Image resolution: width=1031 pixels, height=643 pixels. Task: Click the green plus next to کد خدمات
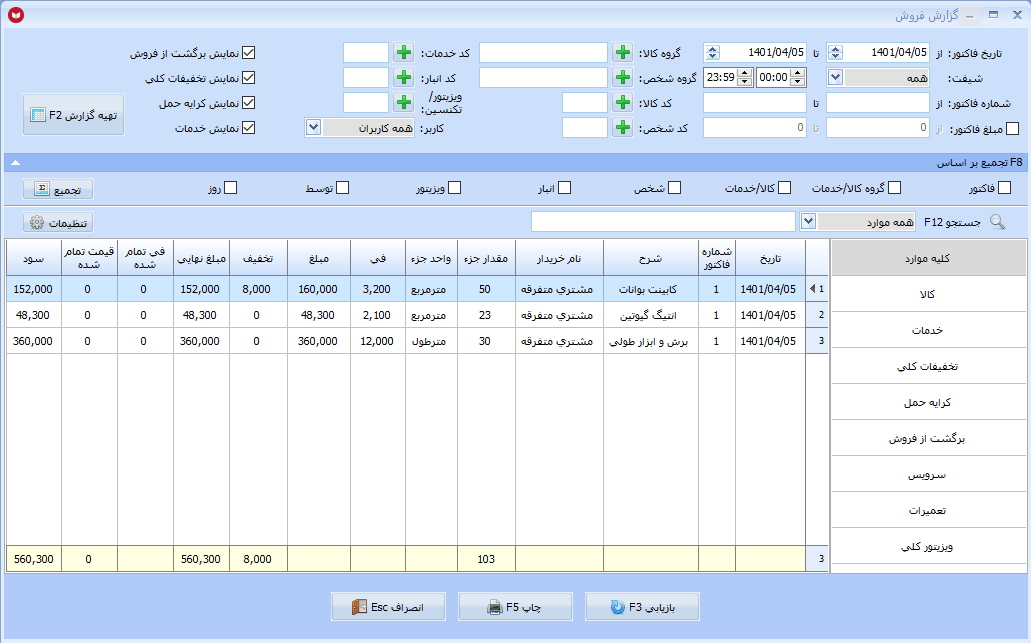click(x=404, y=53)
